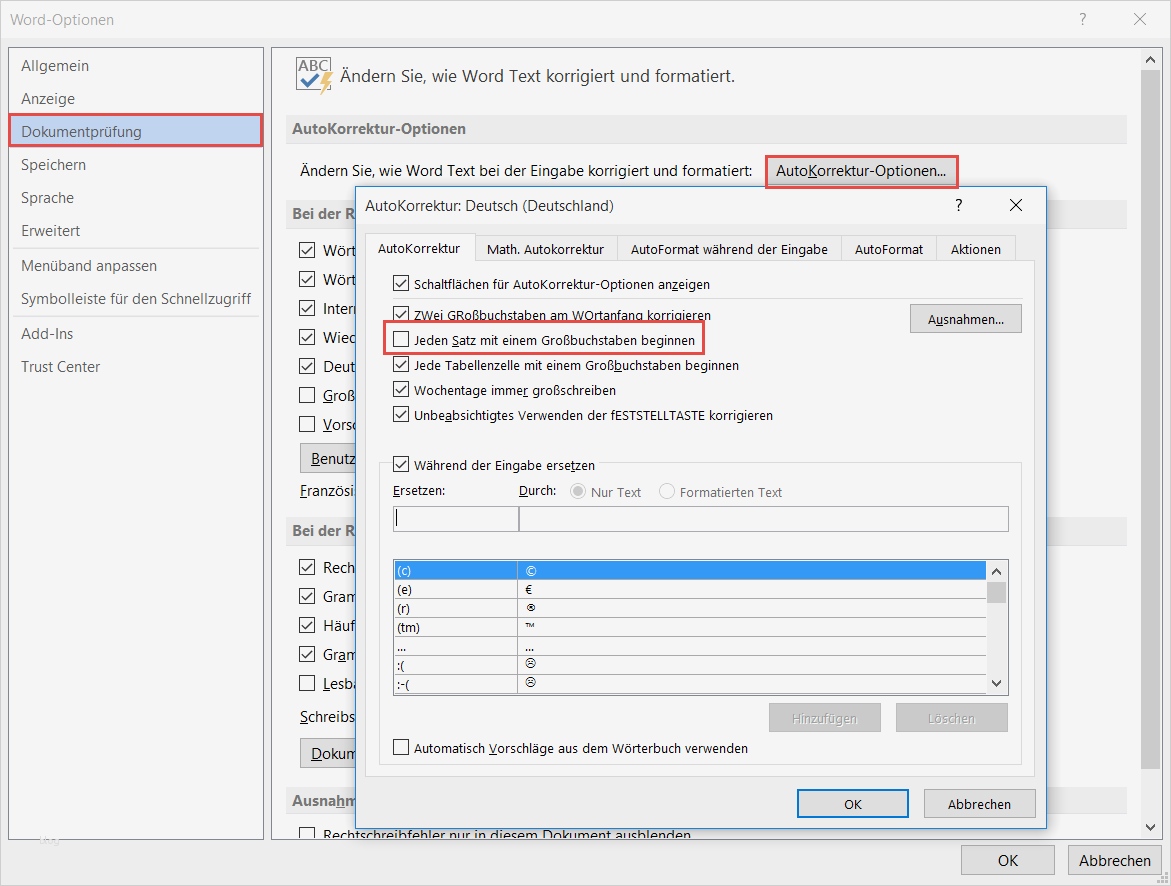Click Word-Optionen pane scroll up arrow

pyautogui.click(x=1150, y=60)
